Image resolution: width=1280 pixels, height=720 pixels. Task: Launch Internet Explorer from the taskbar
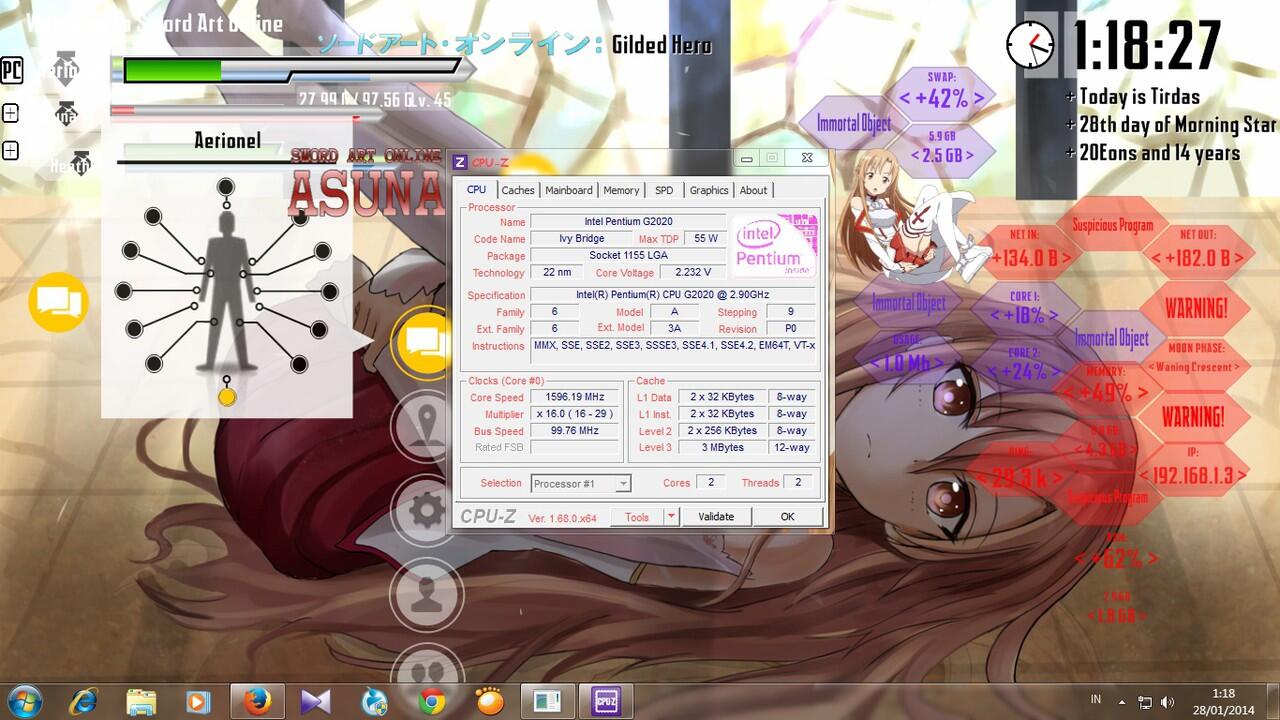[x=85, y=701]
